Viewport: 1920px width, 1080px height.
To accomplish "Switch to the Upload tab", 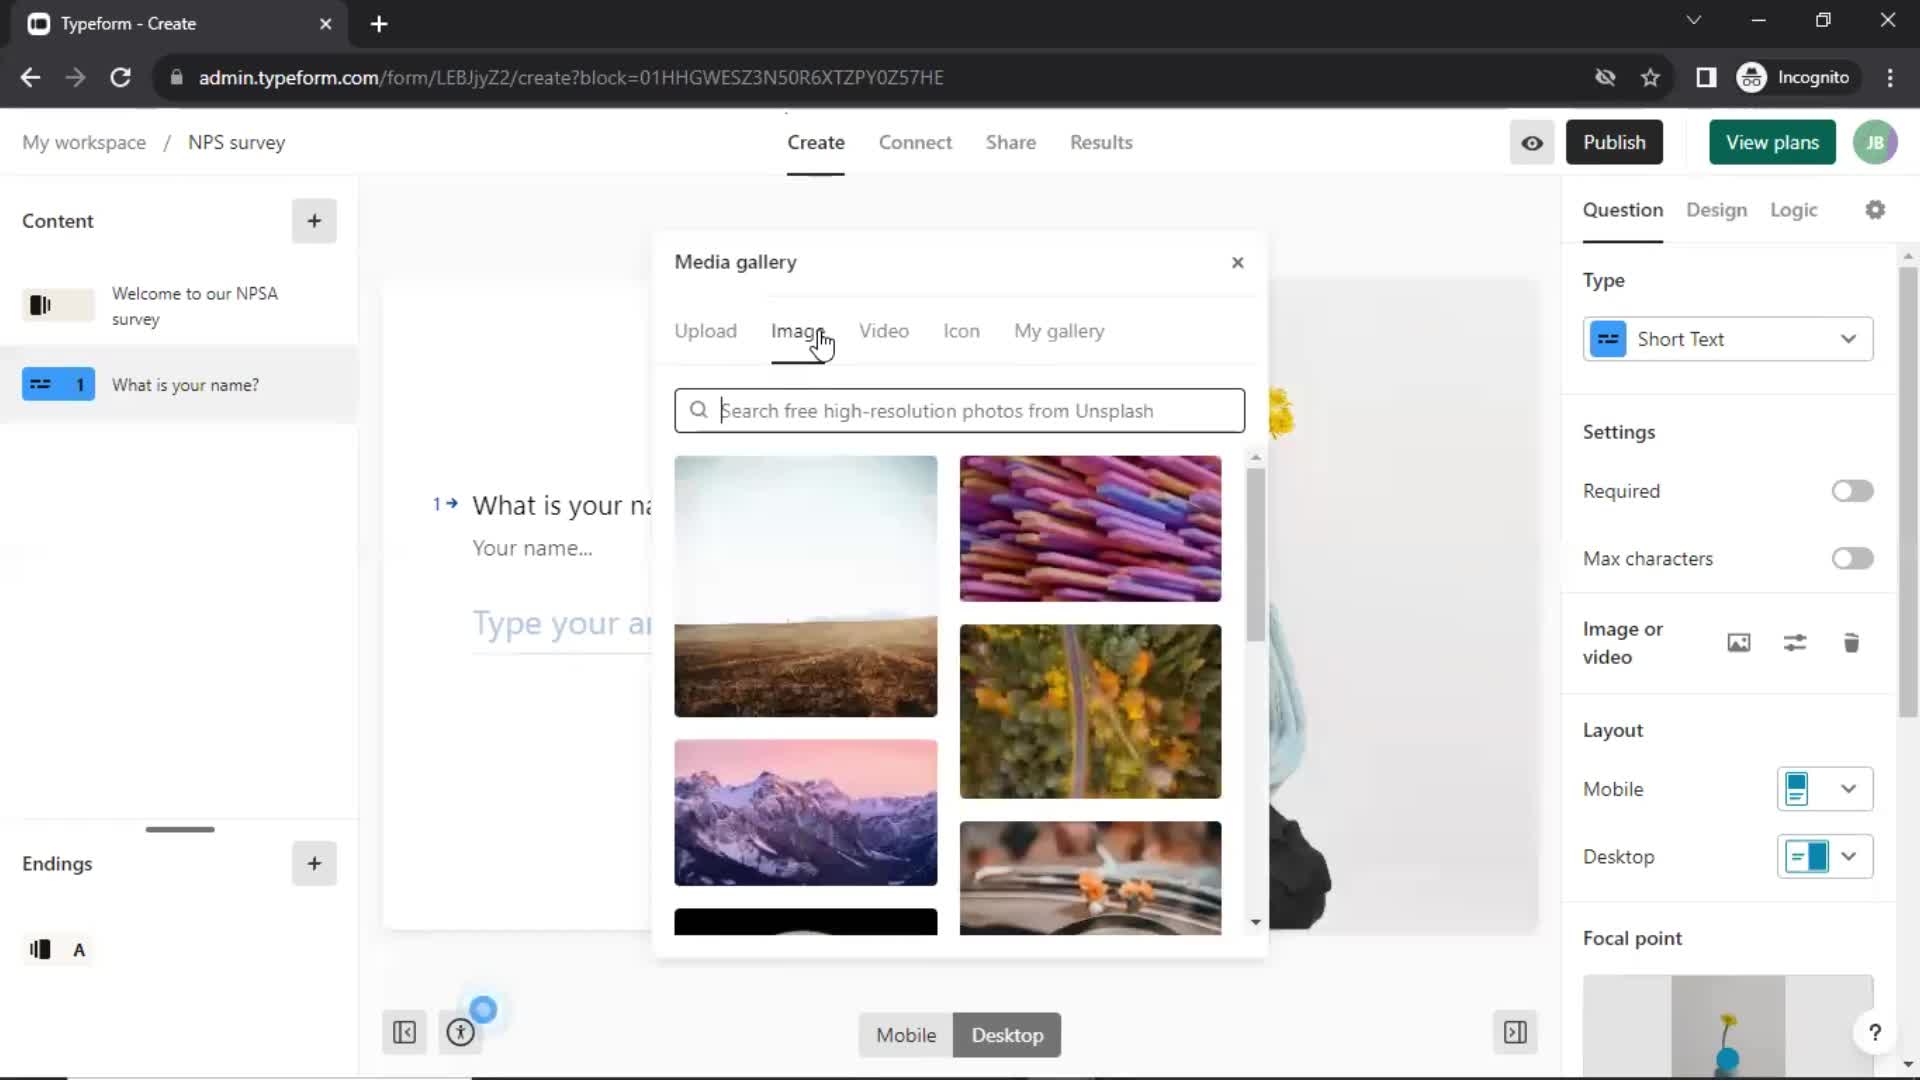I will (705, 331).
